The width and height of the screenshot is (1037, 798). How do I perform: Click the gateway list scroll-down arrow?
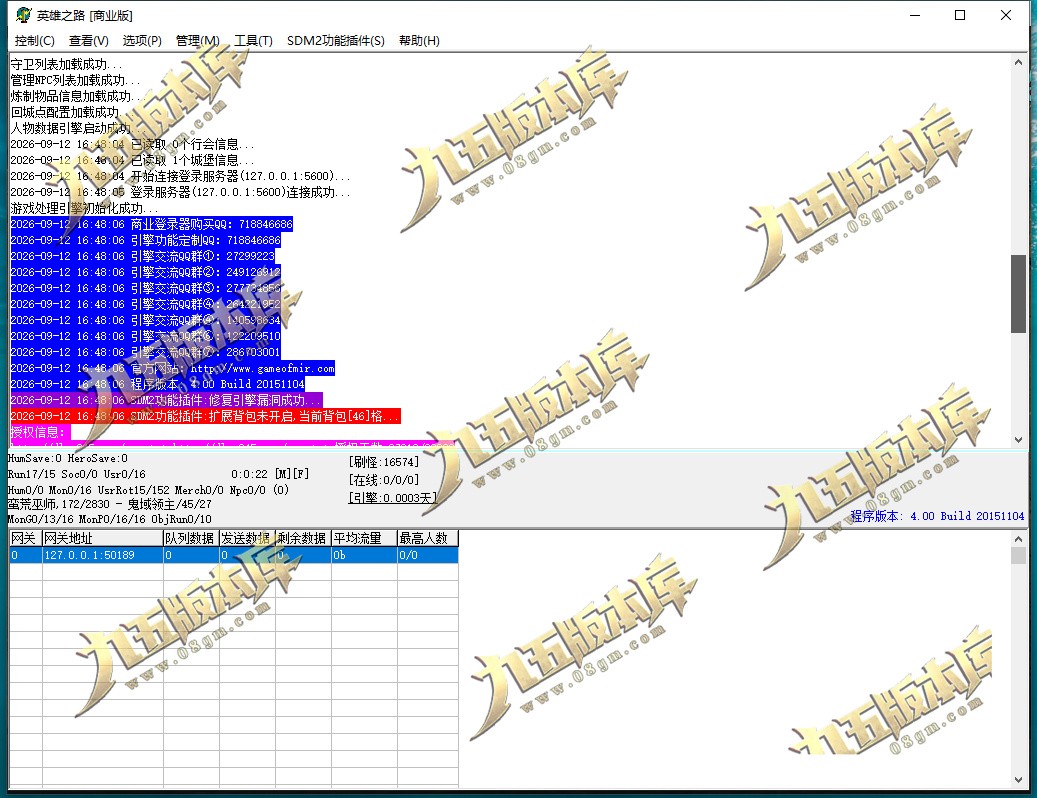pyautogui.click(x=1018, y=780)
